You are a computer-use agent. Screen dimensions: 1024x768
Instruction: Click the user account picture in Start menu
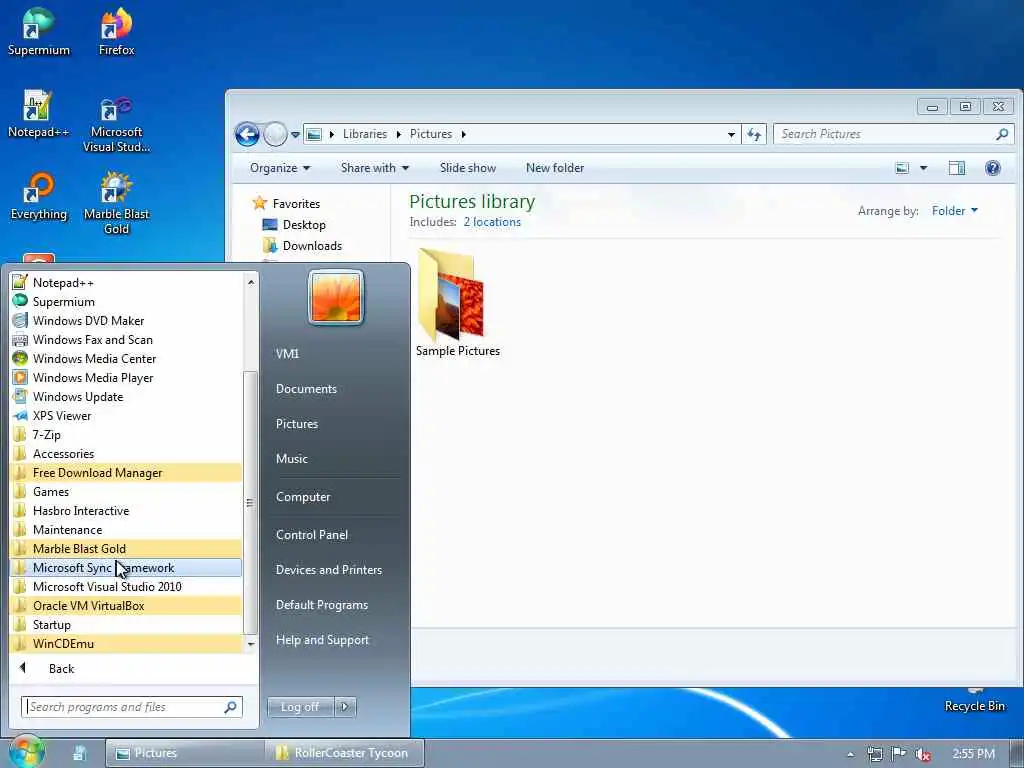point(335,297)
